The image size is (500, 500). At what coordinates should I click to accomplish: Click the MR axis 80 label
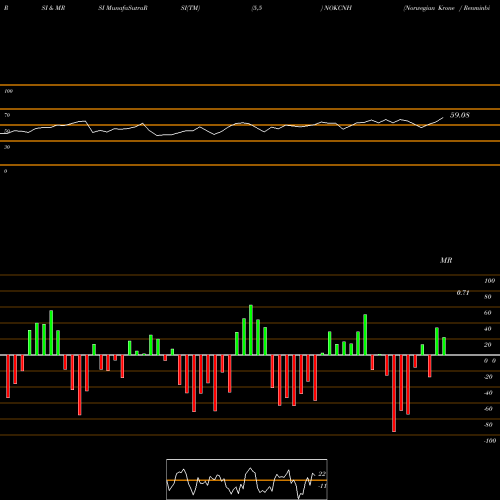pos(488,297)
